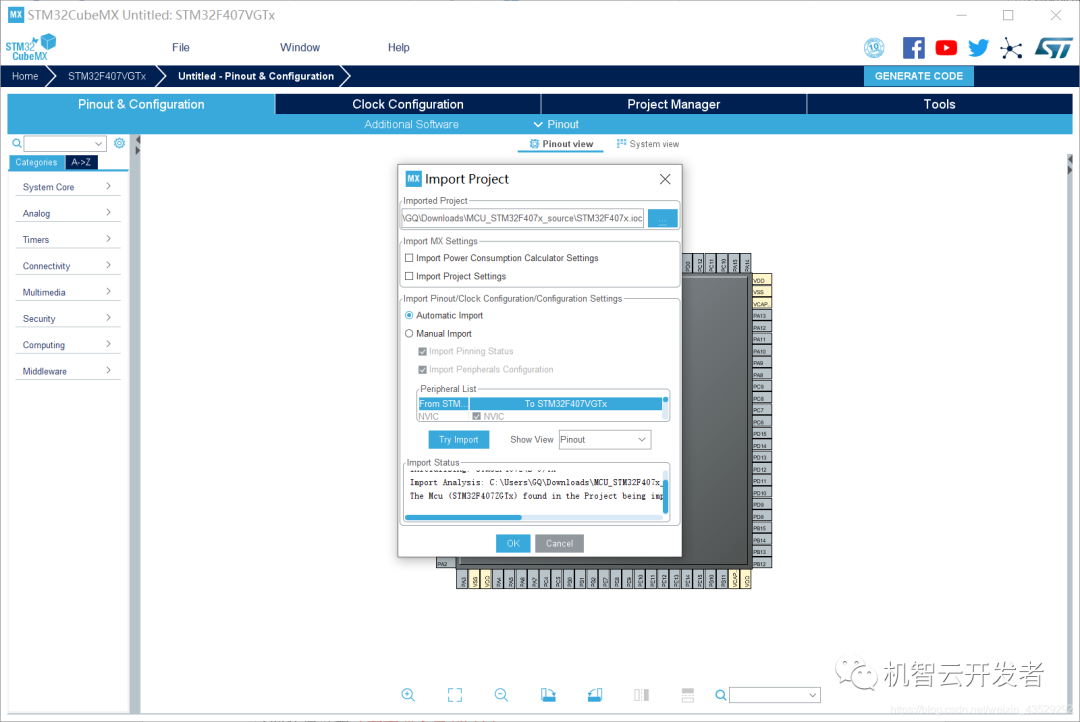The height and width of the screenshot is (722, 1080).
Task: Go to Home breadcrumb
Action: (25, 76)
